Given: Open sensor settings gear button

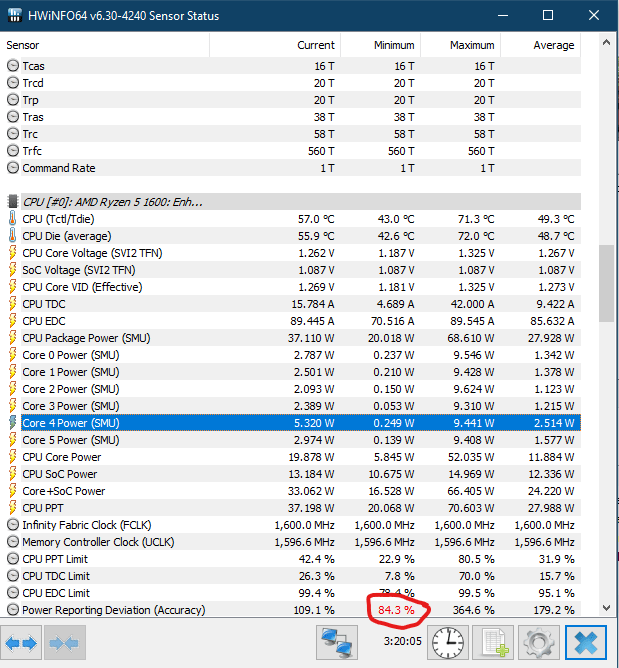Looking at the screenshot, I should [539, 642].
